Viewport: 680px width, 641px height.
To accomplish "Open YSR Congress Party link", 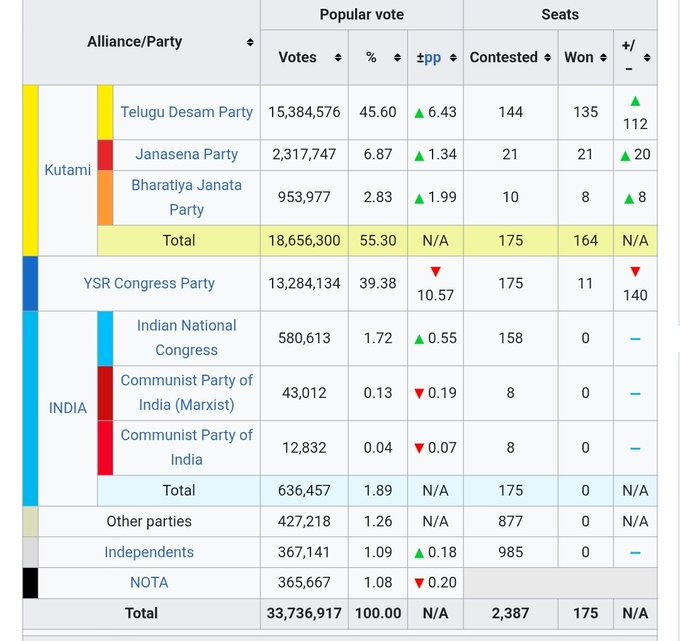I will tap(149, 283).
